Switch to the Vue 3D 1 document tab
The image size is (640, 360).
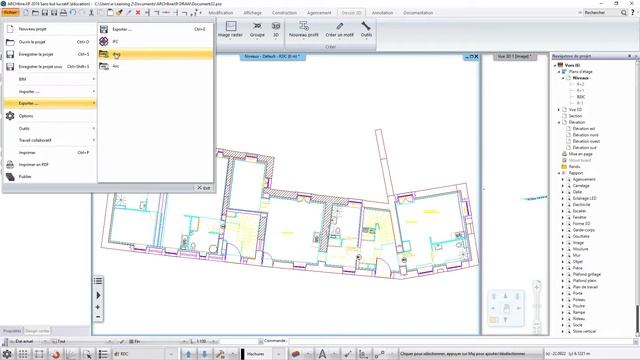(514, 56)
